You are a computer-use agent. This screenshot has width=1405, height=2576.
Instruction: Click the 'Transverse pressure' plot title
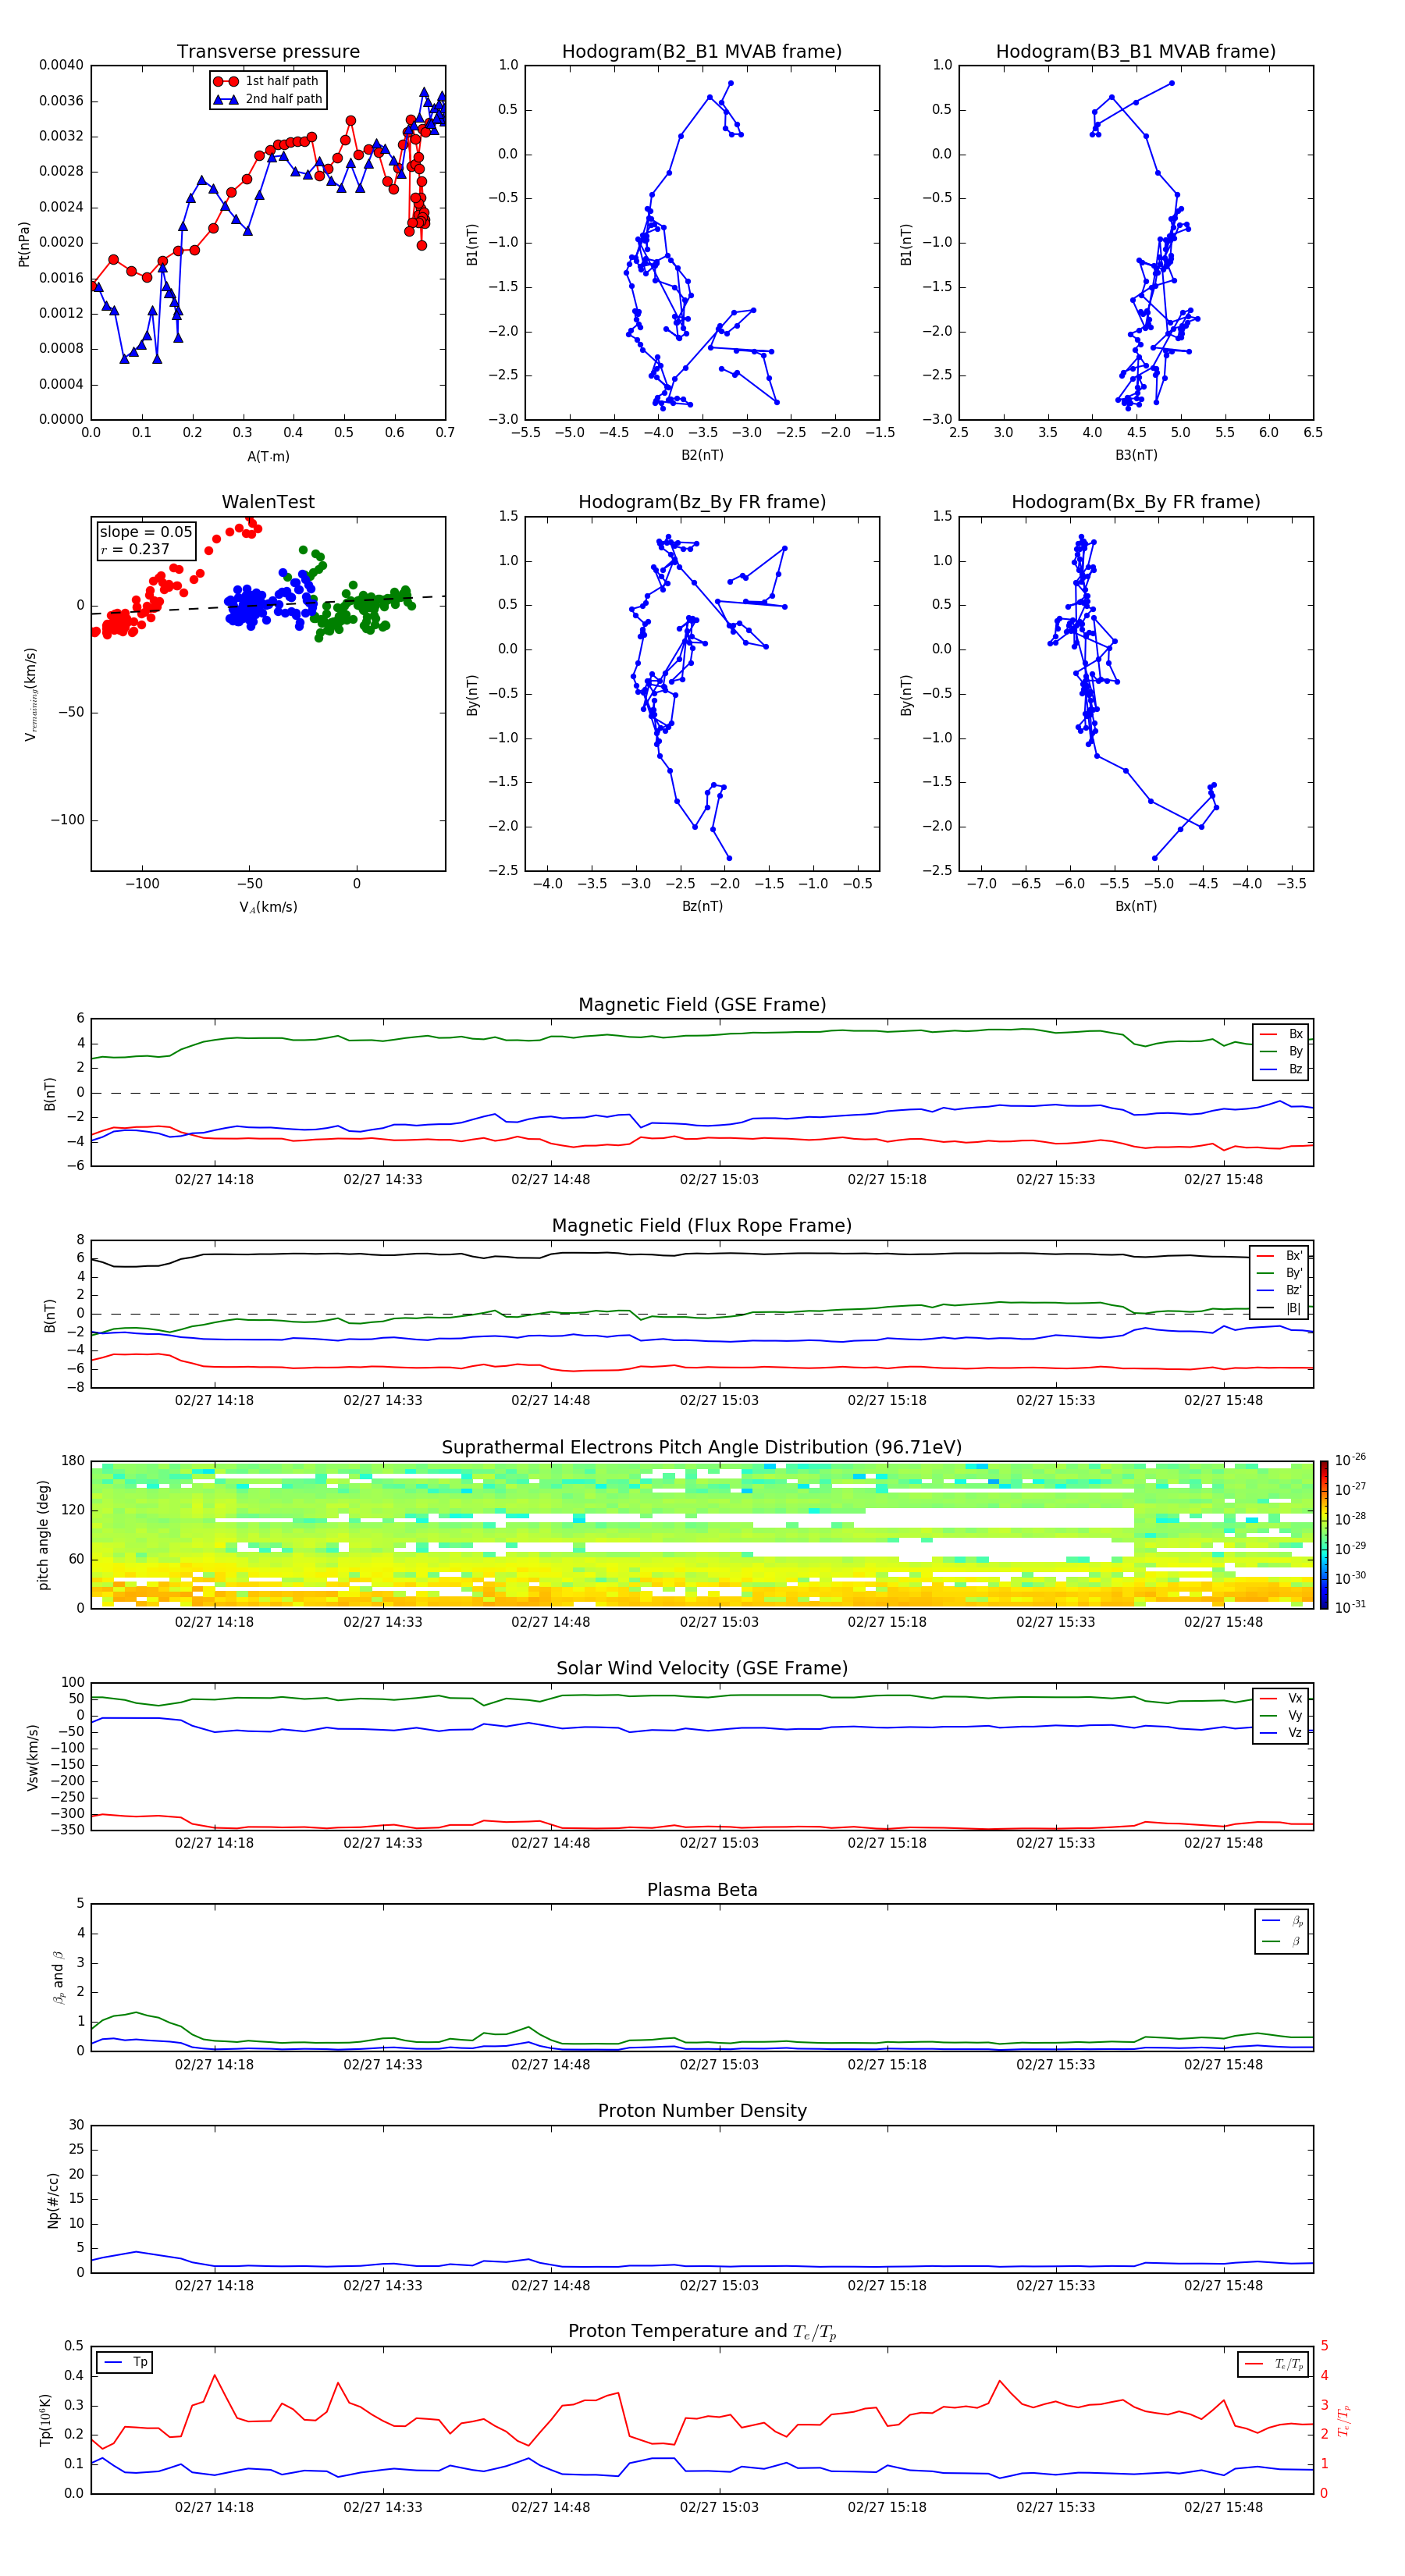click(x=268, y=52)
